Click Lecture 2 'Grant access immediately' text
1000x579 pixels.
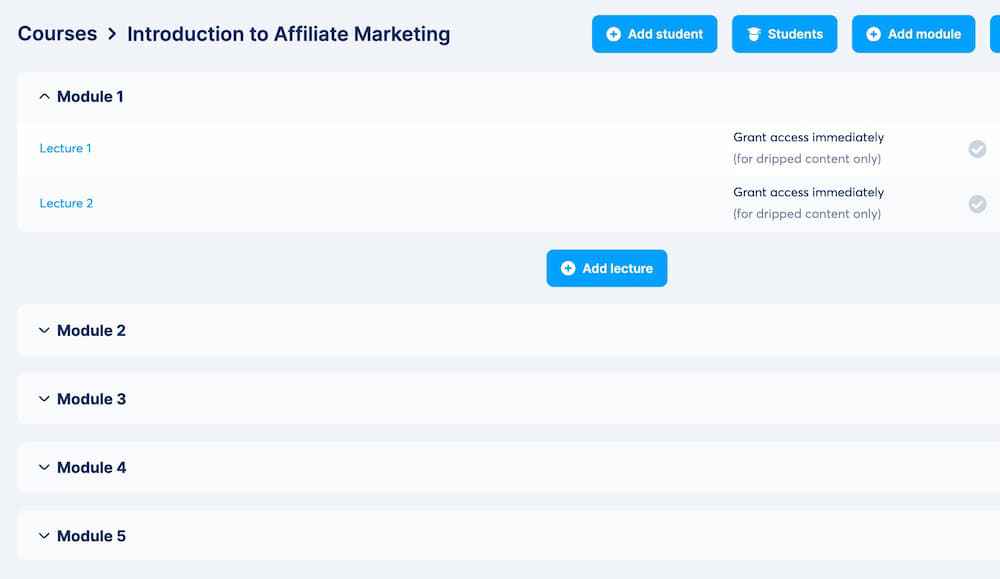[809, 192]
